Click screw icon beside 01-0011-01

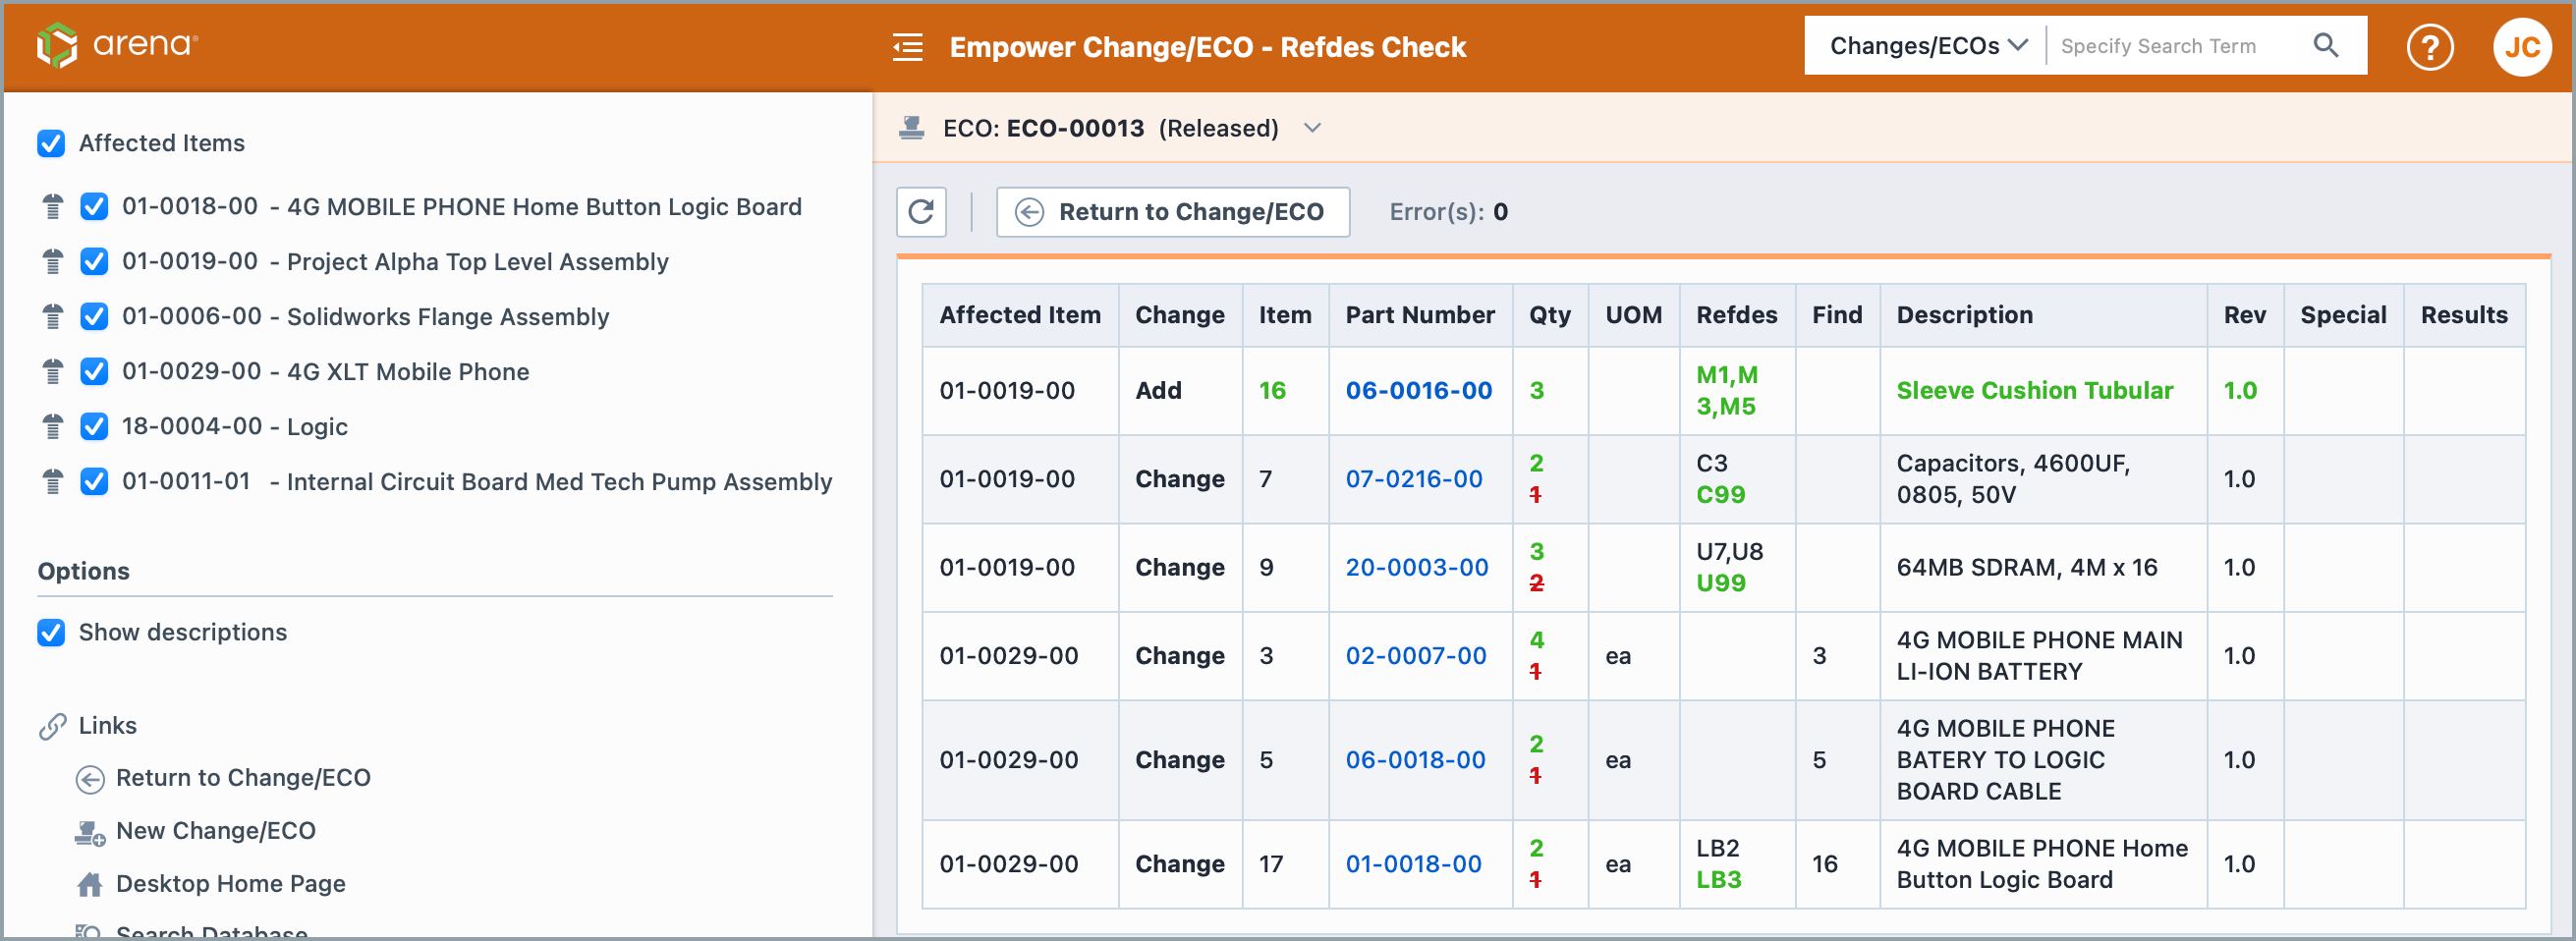[53, 482]
